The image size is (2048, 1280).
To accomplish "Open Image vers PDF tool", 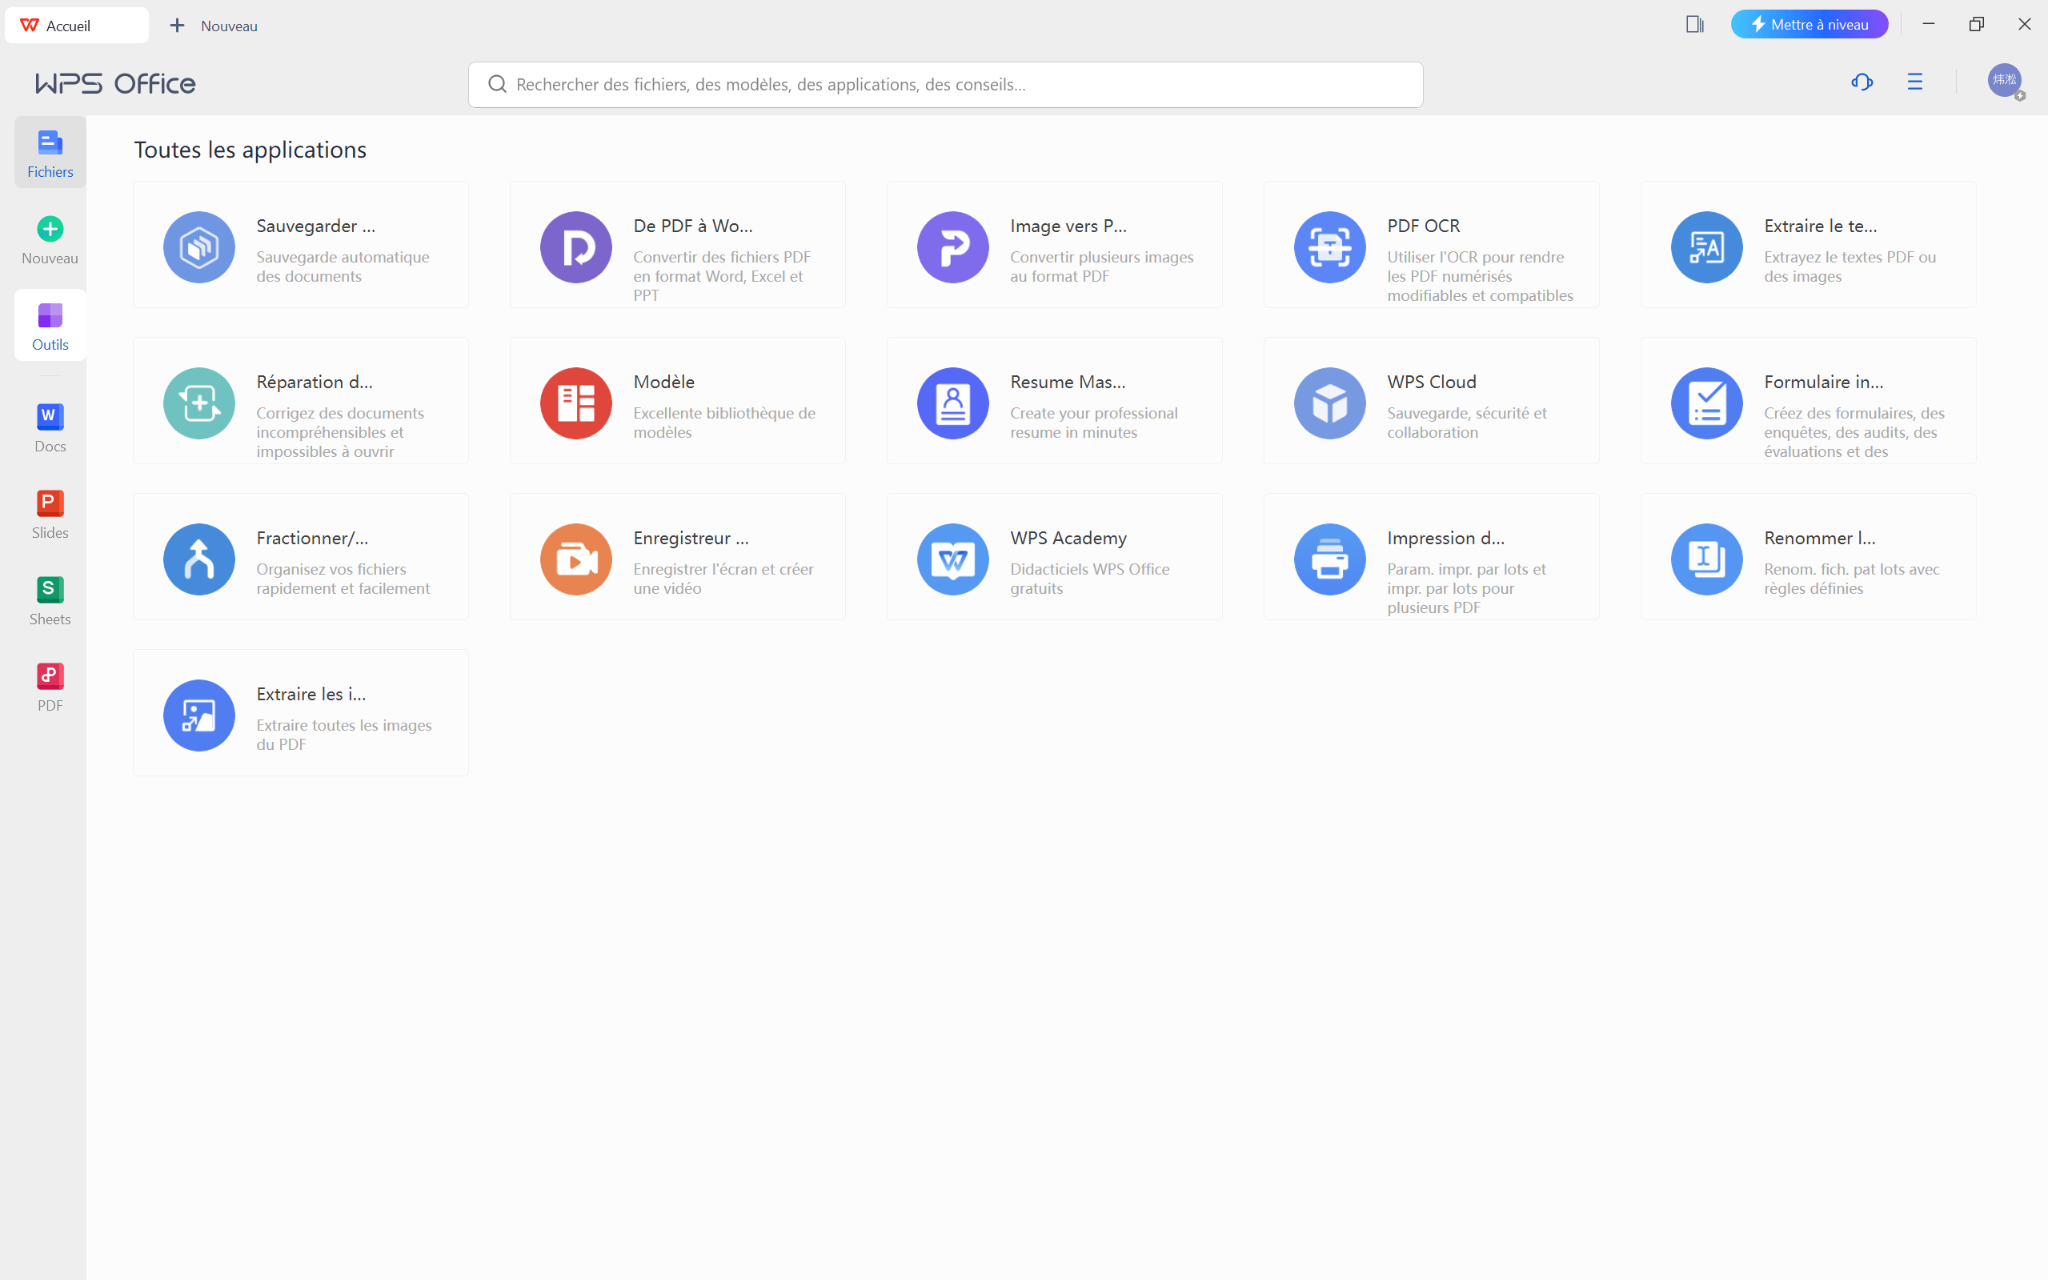I will pyautogui.click(x=953, y=247).
